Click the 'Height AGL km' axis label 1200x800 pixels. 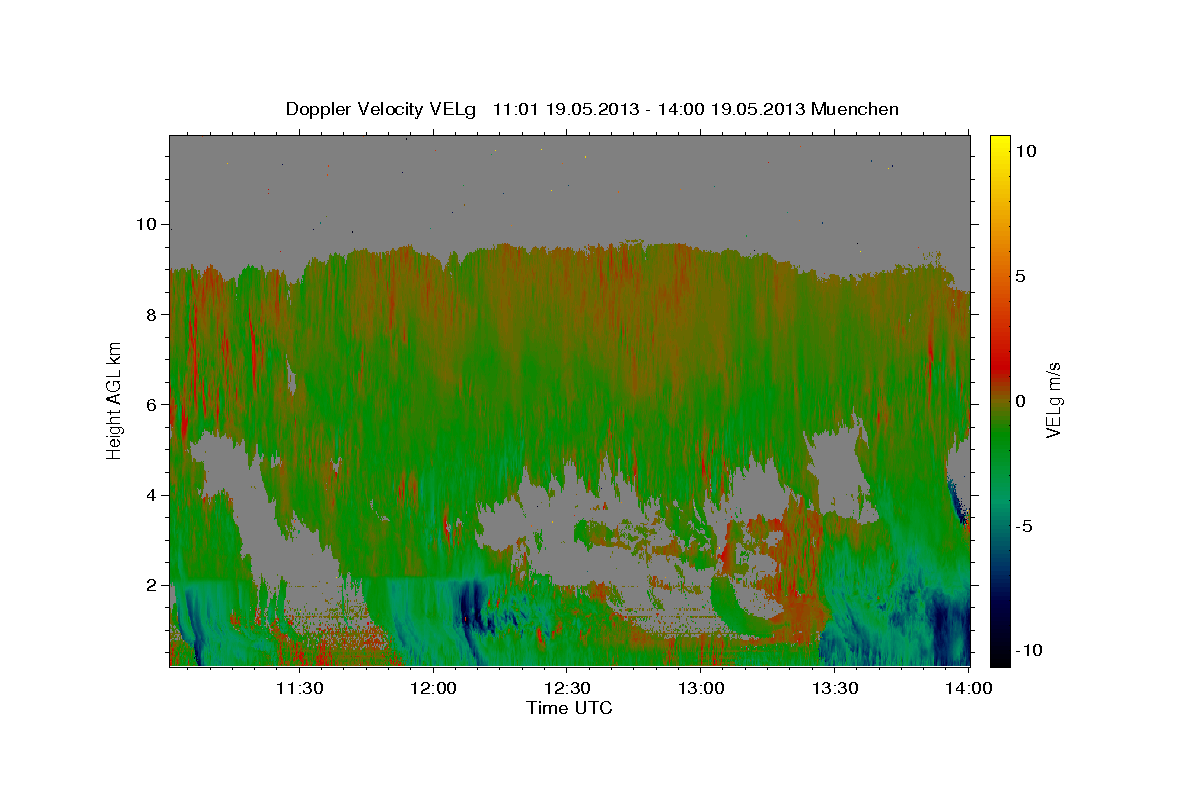[115, 399]
